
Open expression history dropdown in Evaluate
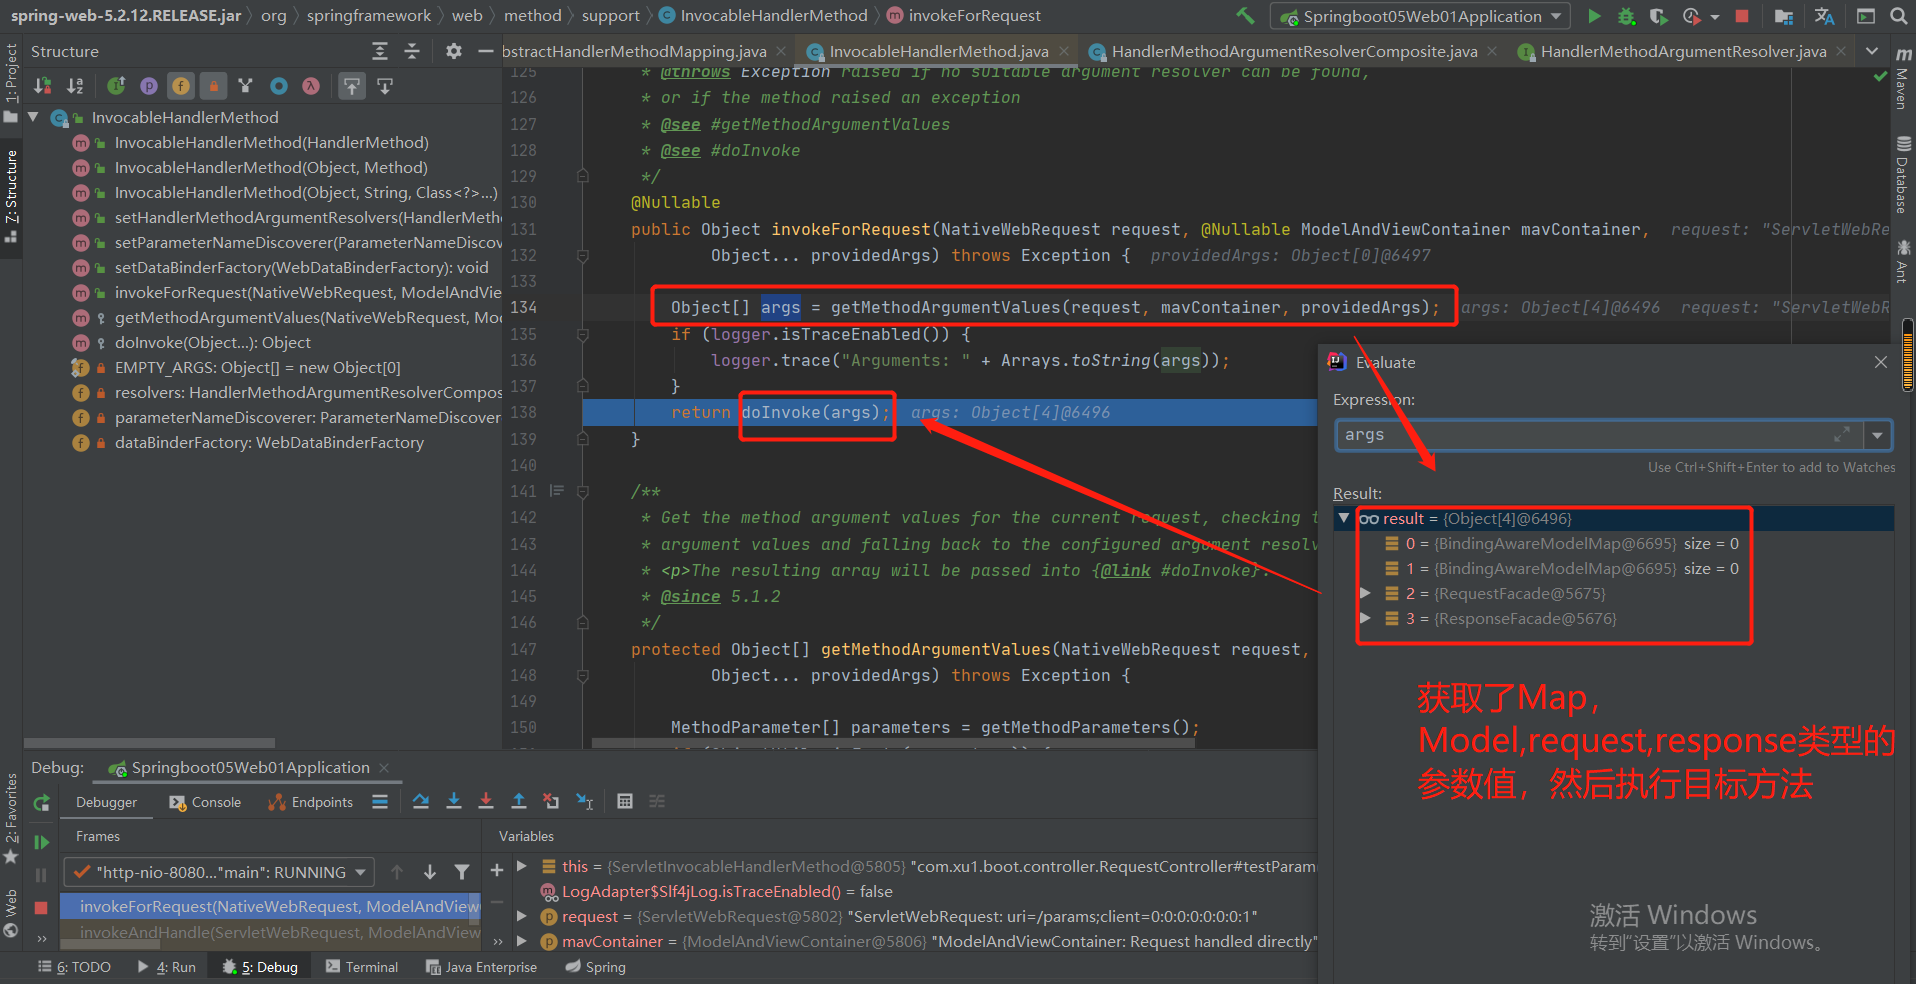click(1878, 435)
